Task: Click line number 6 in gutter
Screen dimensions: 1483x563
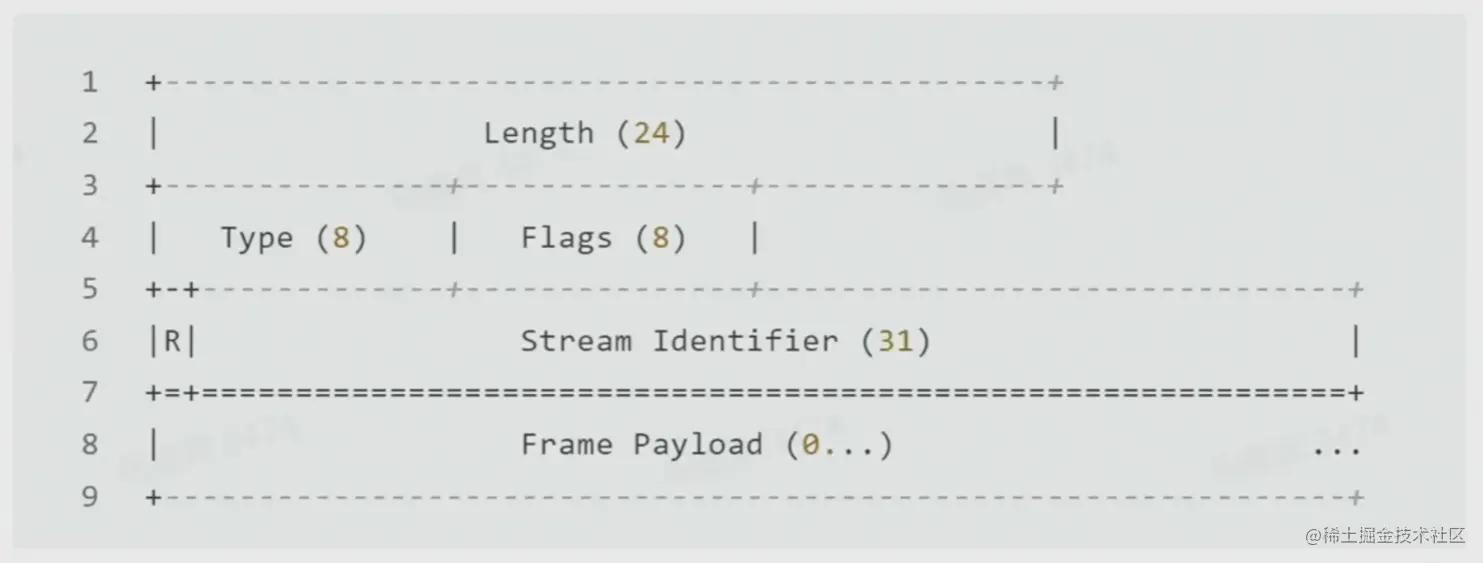Action: [x=90, y=342]
